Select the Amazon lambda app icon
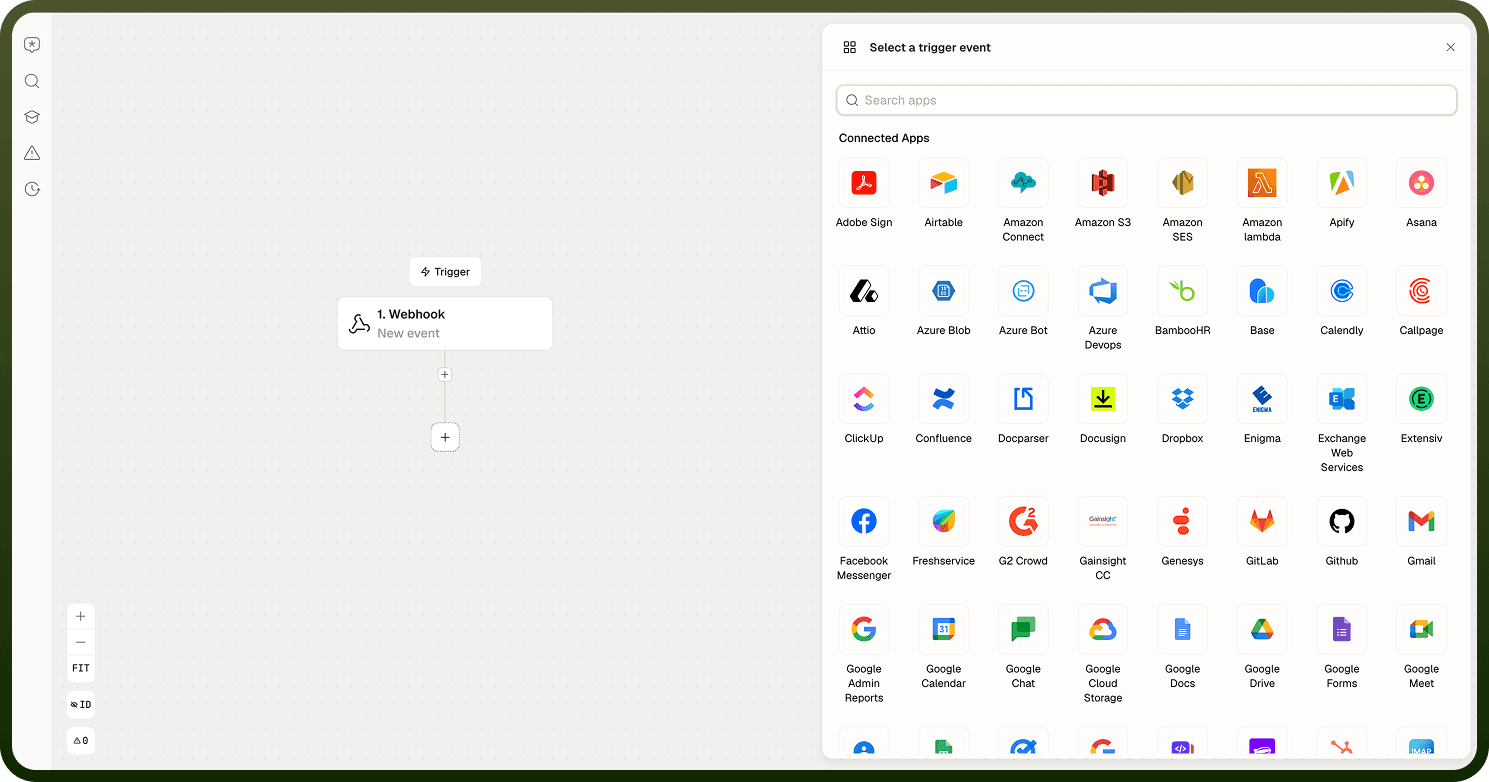This screenshot has width=1489, height=782. coord(1262,183)
